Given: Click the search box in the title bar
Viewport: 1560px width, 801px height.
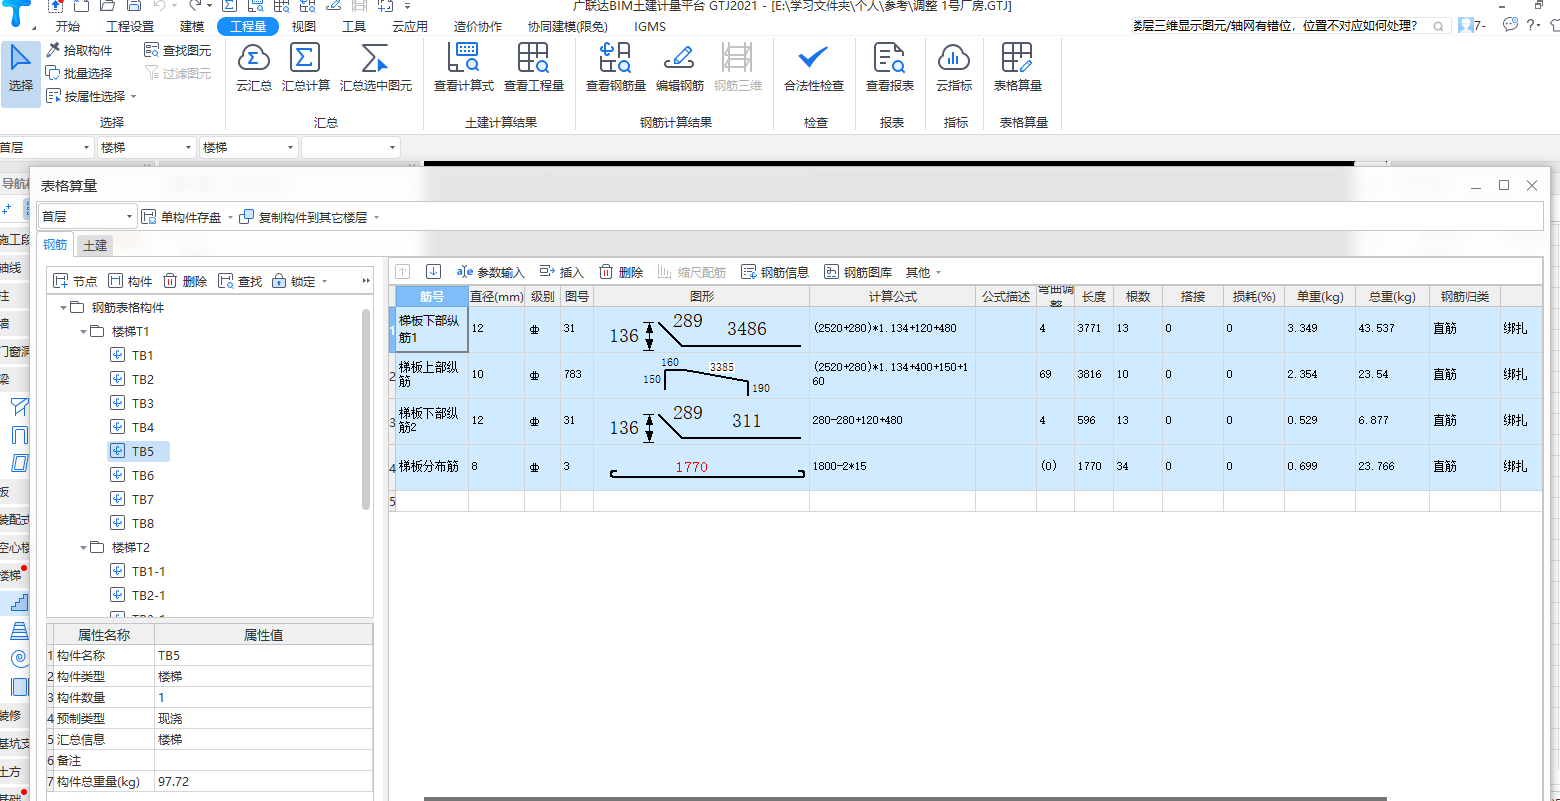Looking at the screenshot, I should [1291, 26].
